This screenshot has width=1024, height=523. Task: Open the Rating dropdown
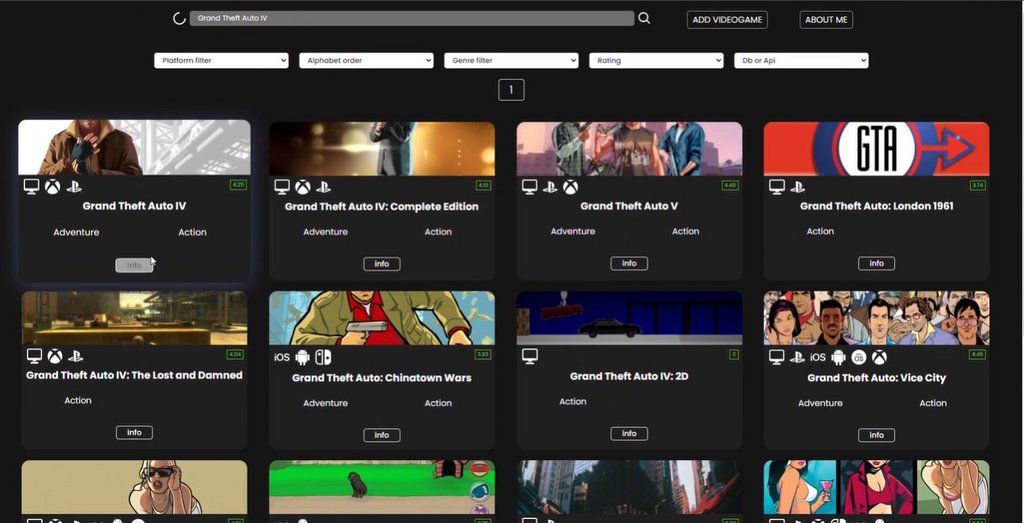click(x=656, y=60)
